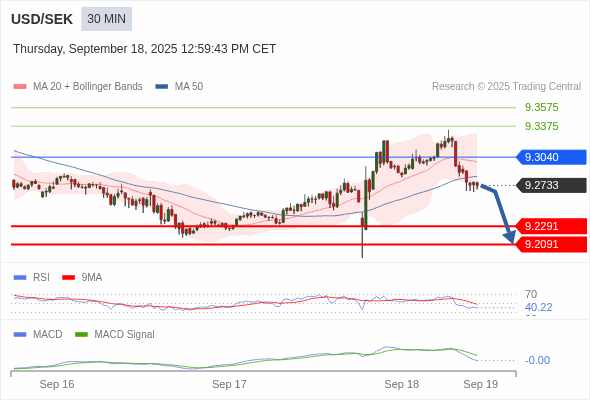Viewport: 590px width, 400px height.
Task: Click the red 9.2091 support price tag
Action: (551, 244)
